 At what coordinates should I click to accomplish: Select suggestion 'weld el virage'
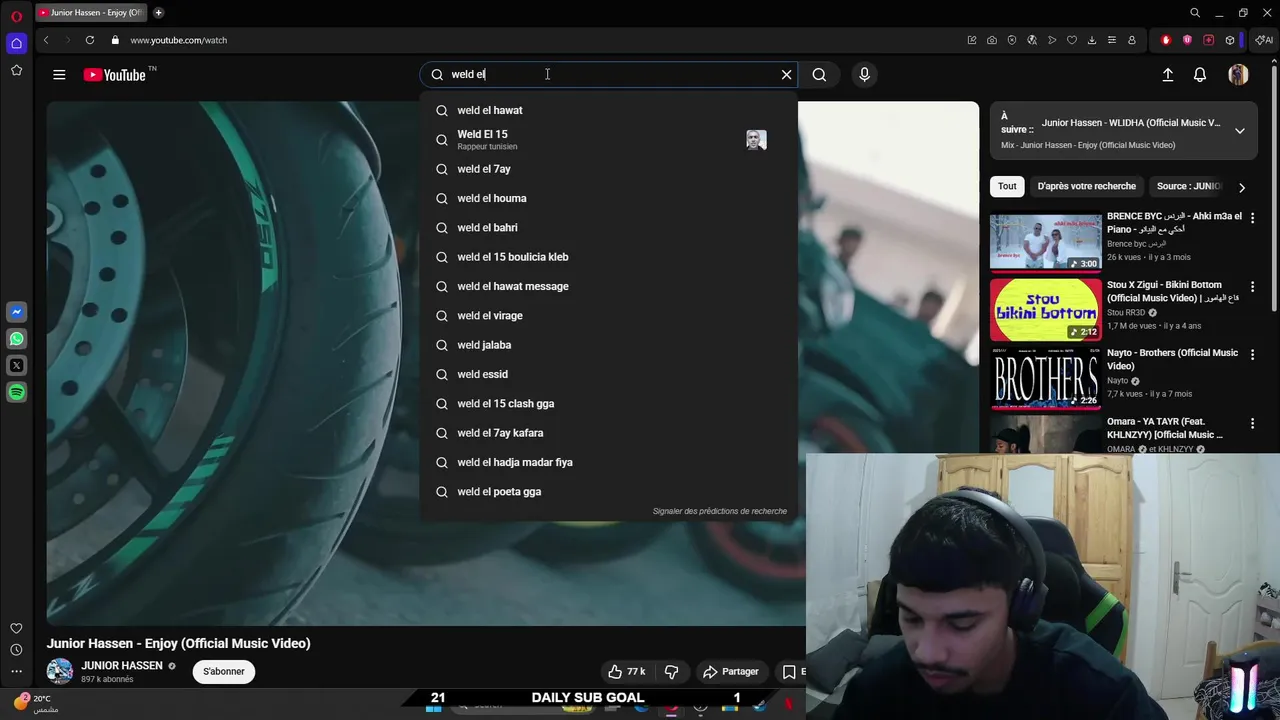[609, 315]
